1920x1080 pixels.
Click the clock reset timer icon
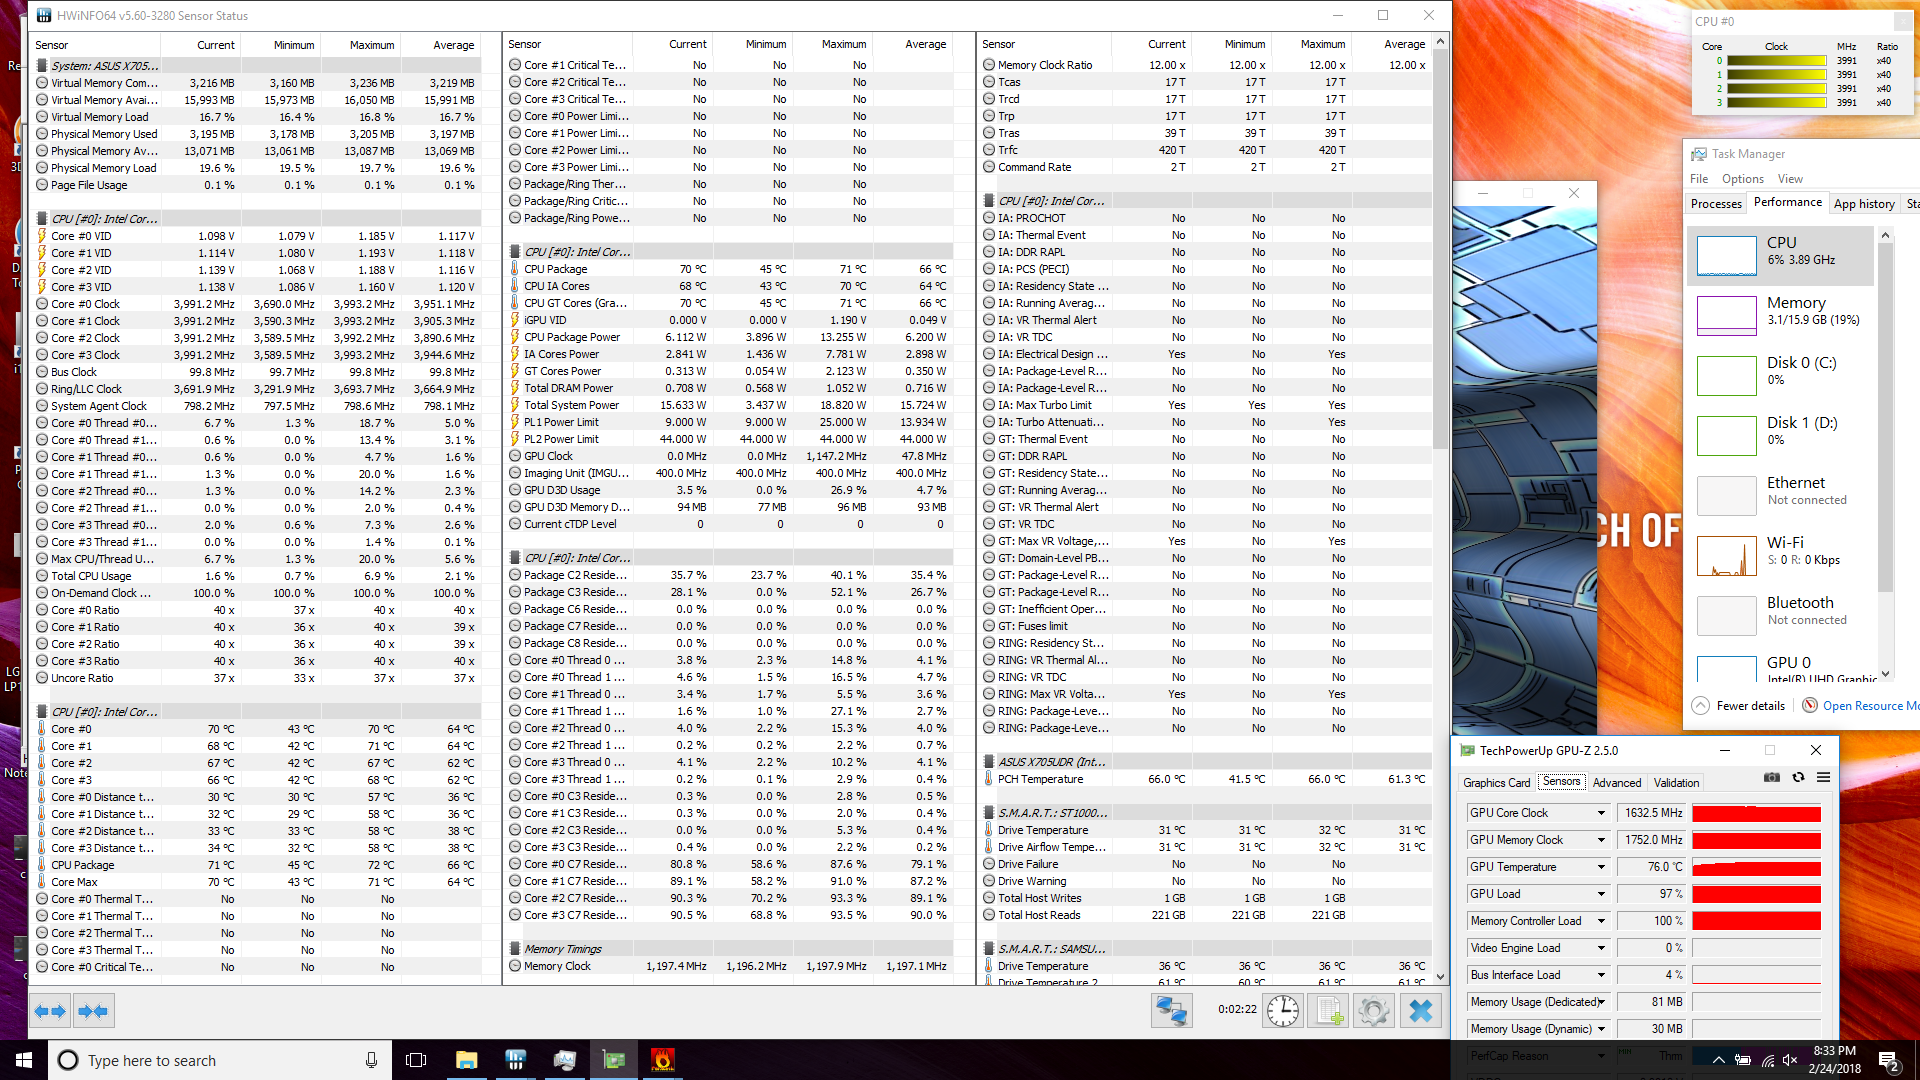(x=1282, y=1011)
